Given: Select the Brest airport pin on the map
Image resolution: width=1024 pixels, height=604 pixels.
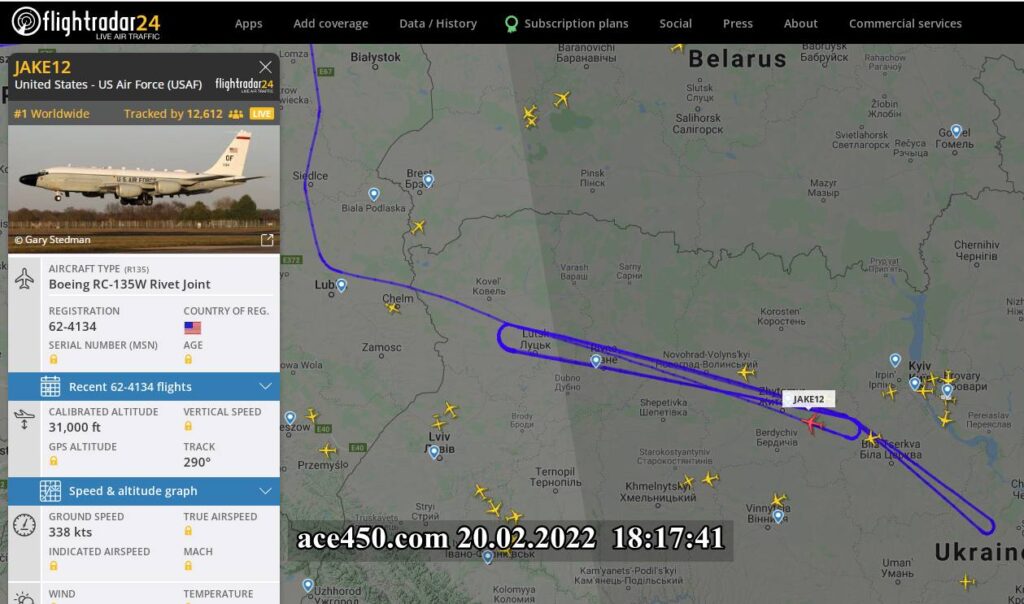Looking at the screenshot, I should 428,180.
